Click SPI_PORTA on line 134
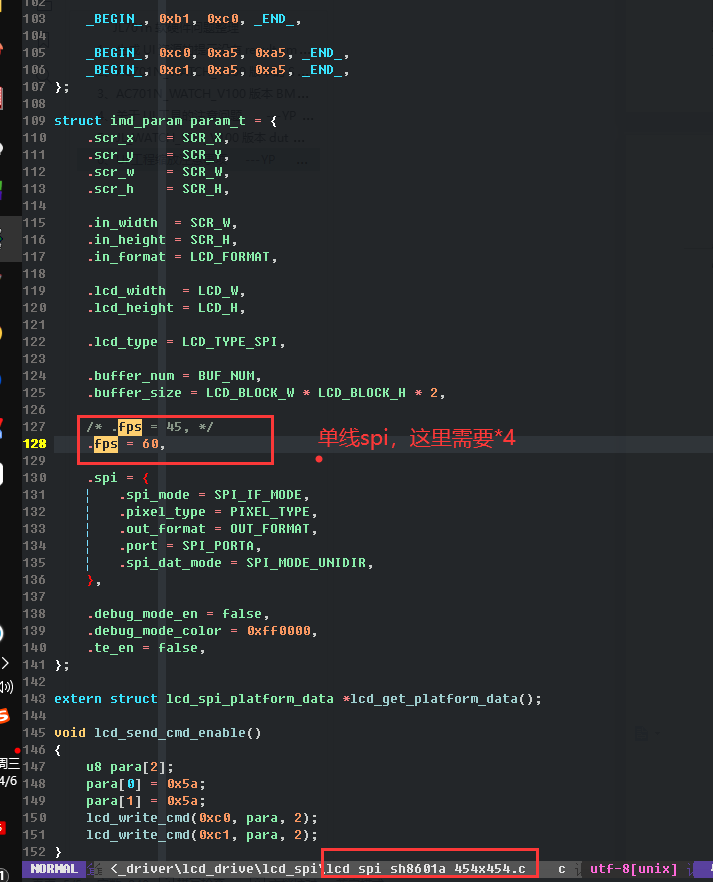This screenshot has height=882, width=713. point(218,546)
